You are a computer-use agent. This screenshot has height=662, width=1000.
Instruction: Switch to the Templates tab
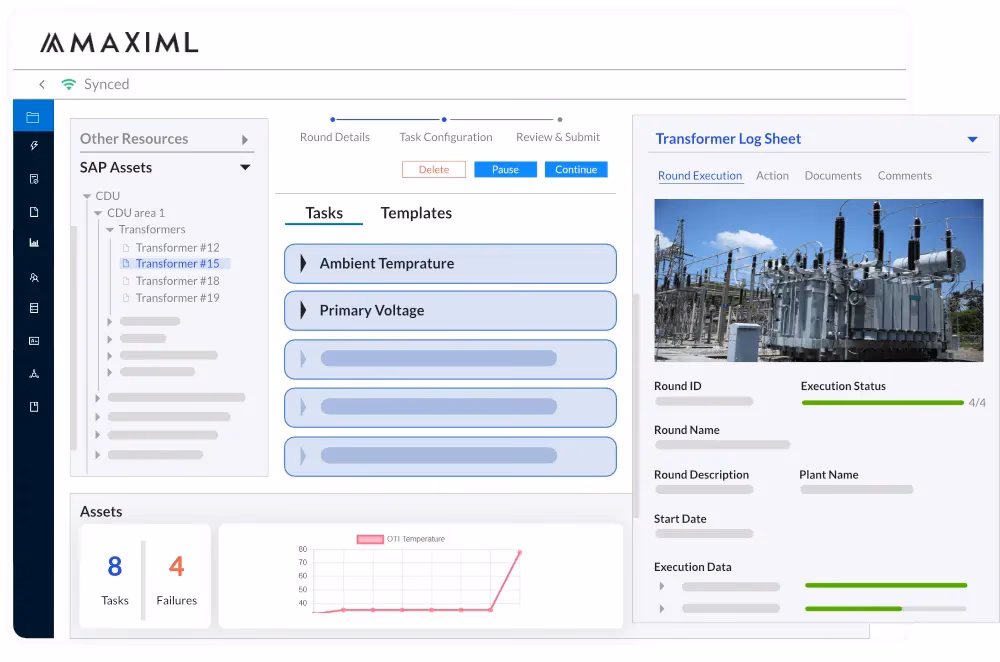416,213
